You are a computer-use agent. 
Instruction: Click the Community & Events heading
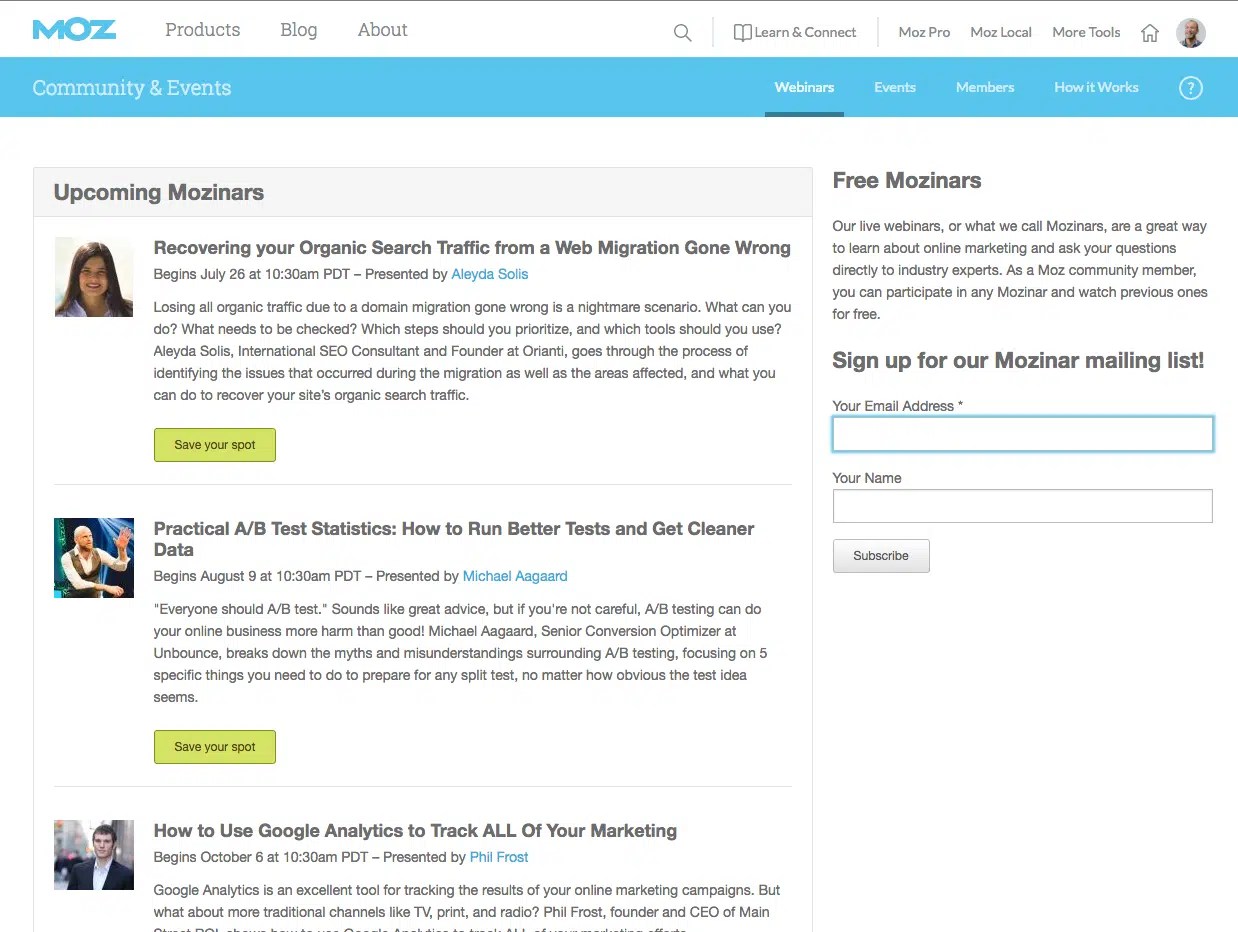coord(132,88)
